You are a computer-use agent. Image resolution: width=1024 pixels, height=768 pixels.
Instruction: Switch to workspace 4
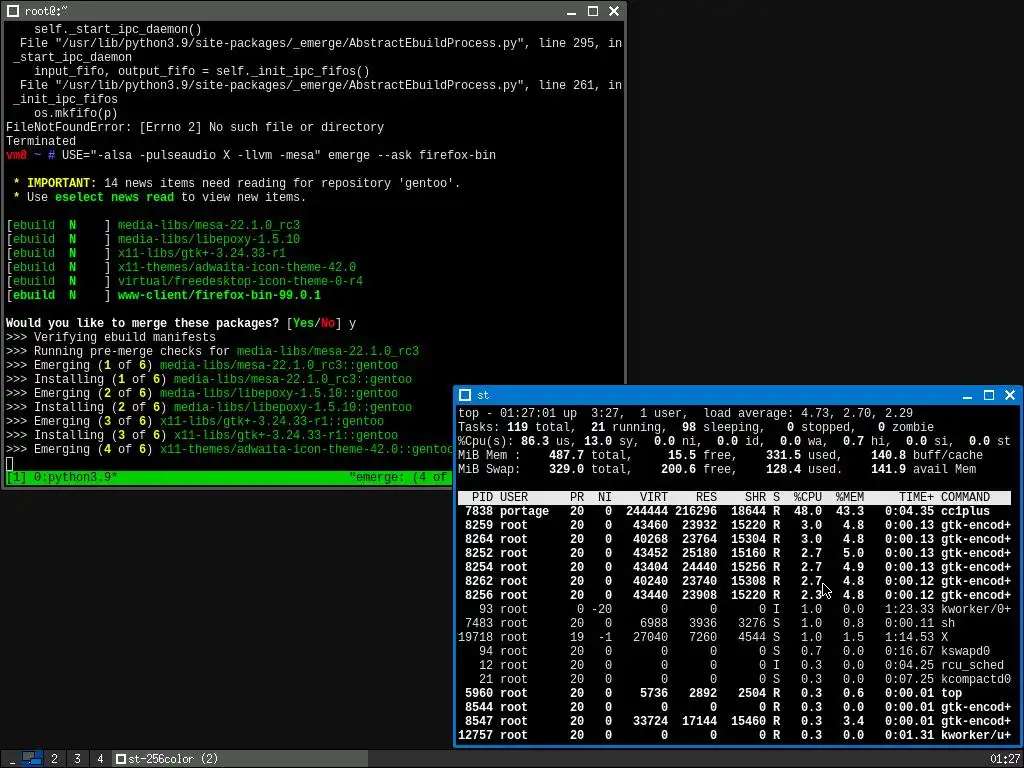[100, 759]
